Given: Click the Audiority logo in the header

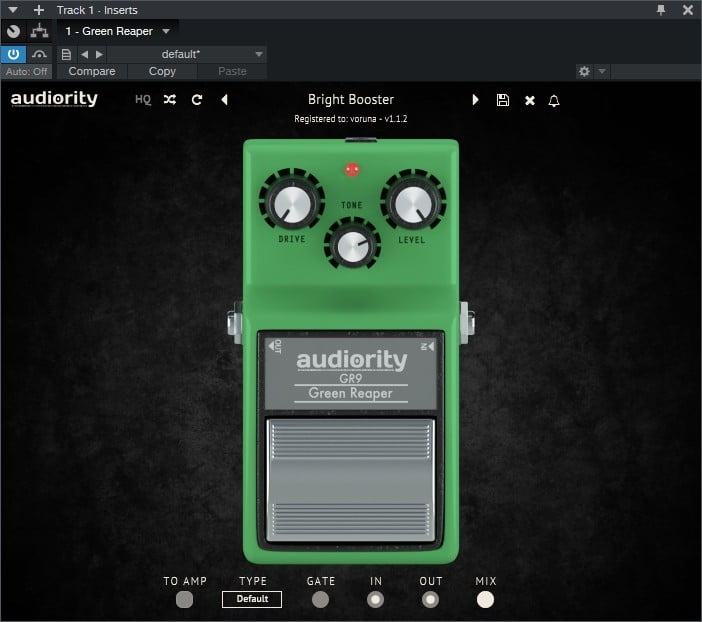Looking at the screenshot, I should coord(54,99).
